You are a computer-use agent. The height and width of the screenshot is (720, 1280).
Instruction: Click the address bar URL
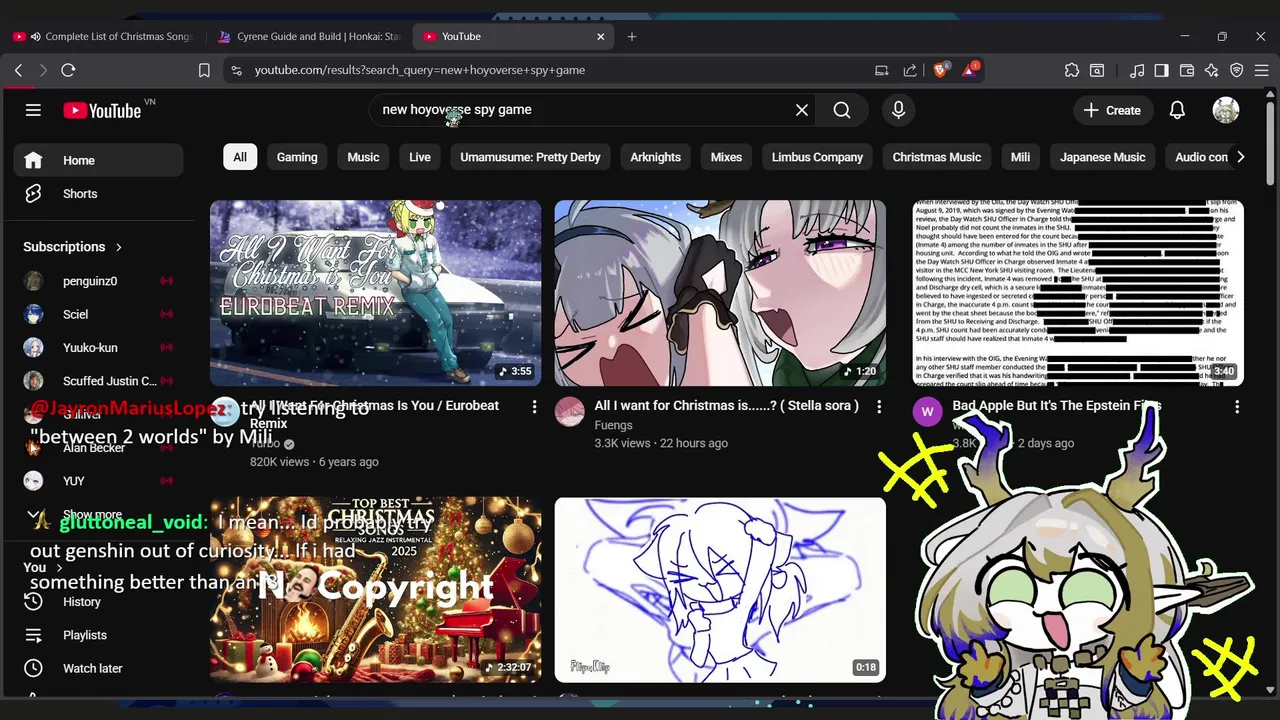(x=420, y=70)
